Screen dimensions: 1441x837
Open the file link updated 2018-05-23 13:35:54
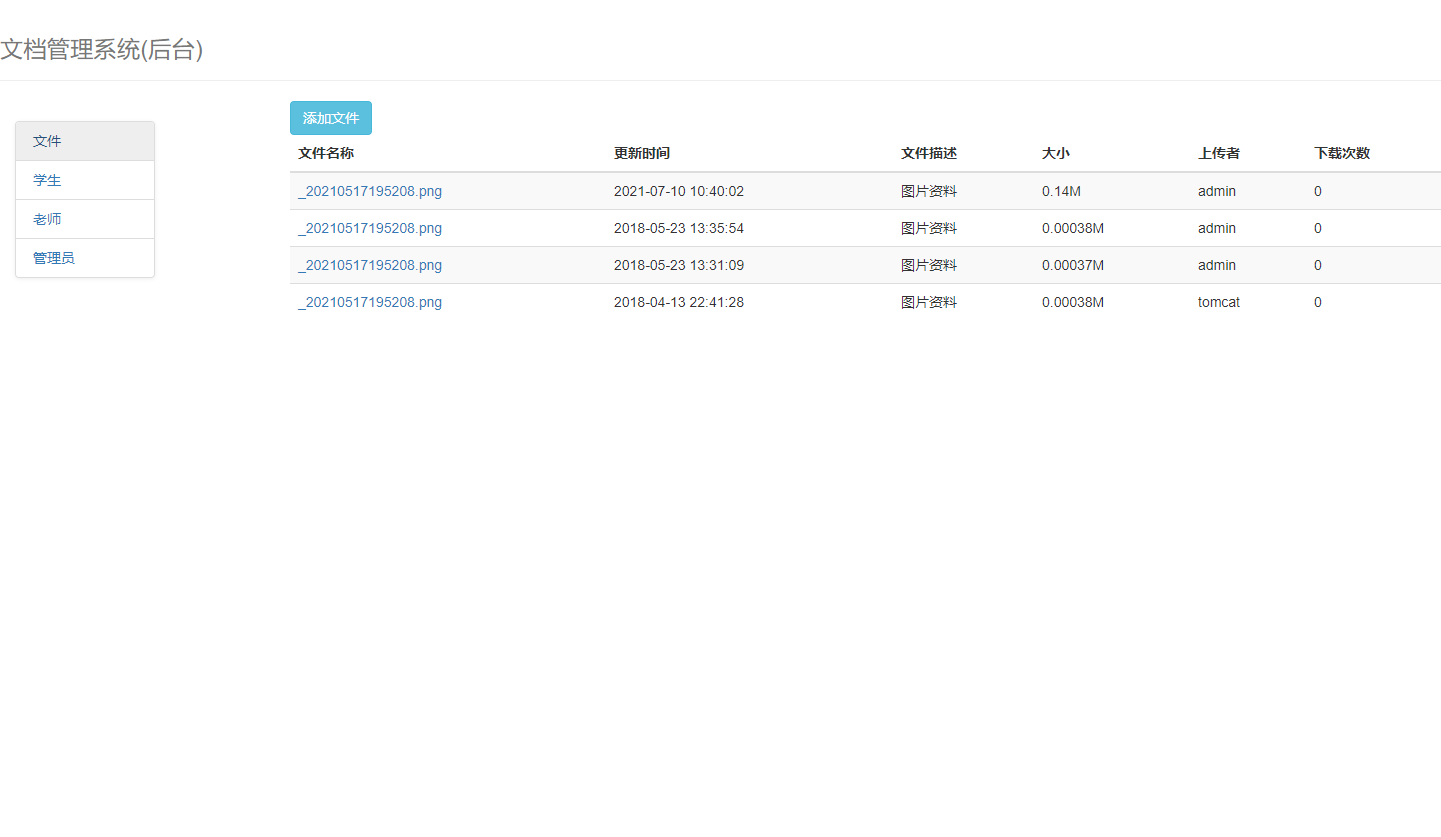pyautogui.click(x=370, y=228)
